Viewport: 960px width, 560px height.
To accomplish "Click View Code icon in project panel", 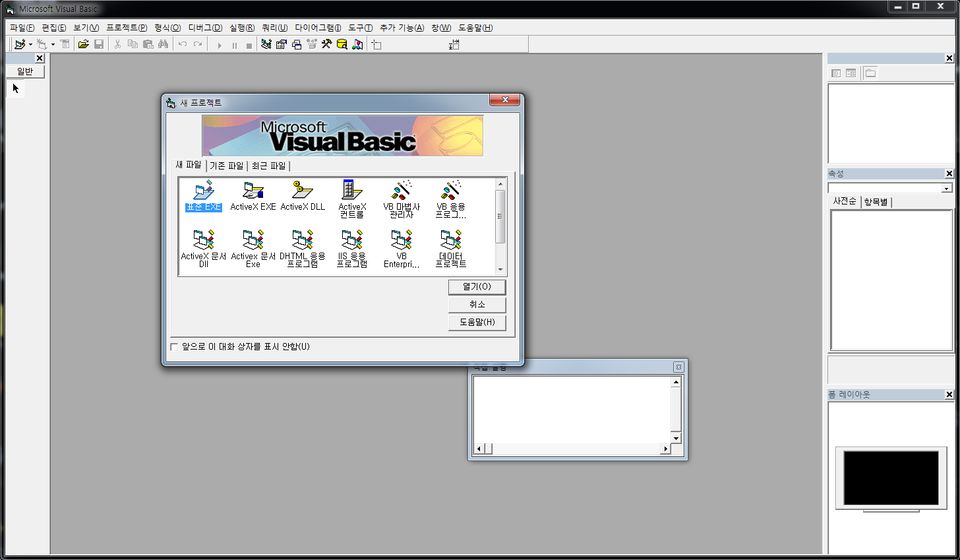I will click(x=836, y=73).
